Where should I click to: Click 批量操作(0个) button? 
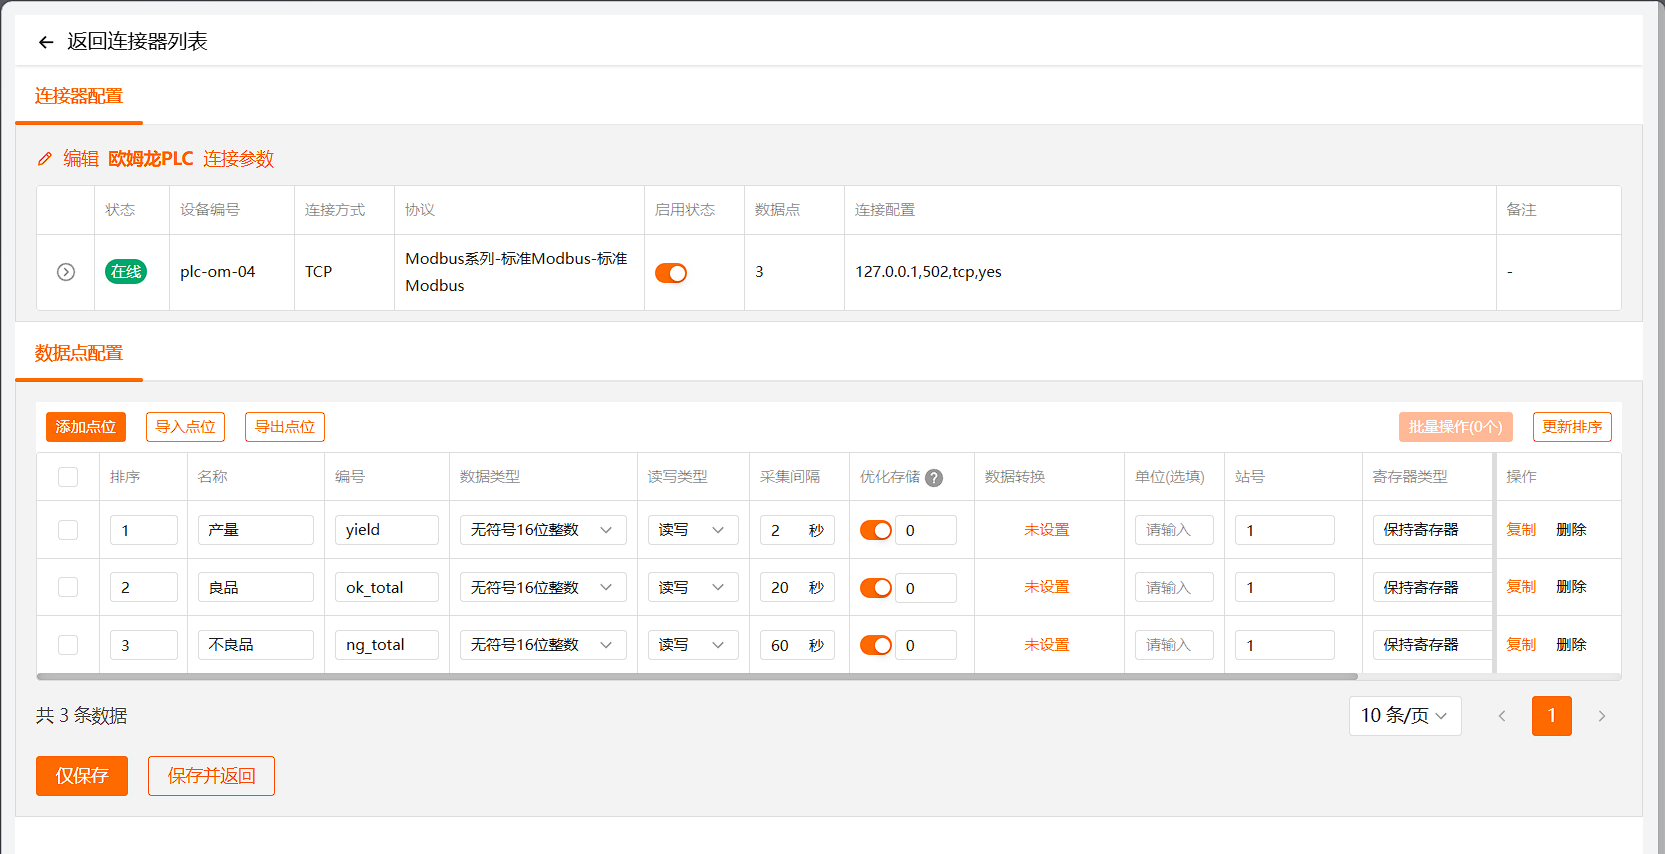pyautogui.click(x=1456, y=427)
